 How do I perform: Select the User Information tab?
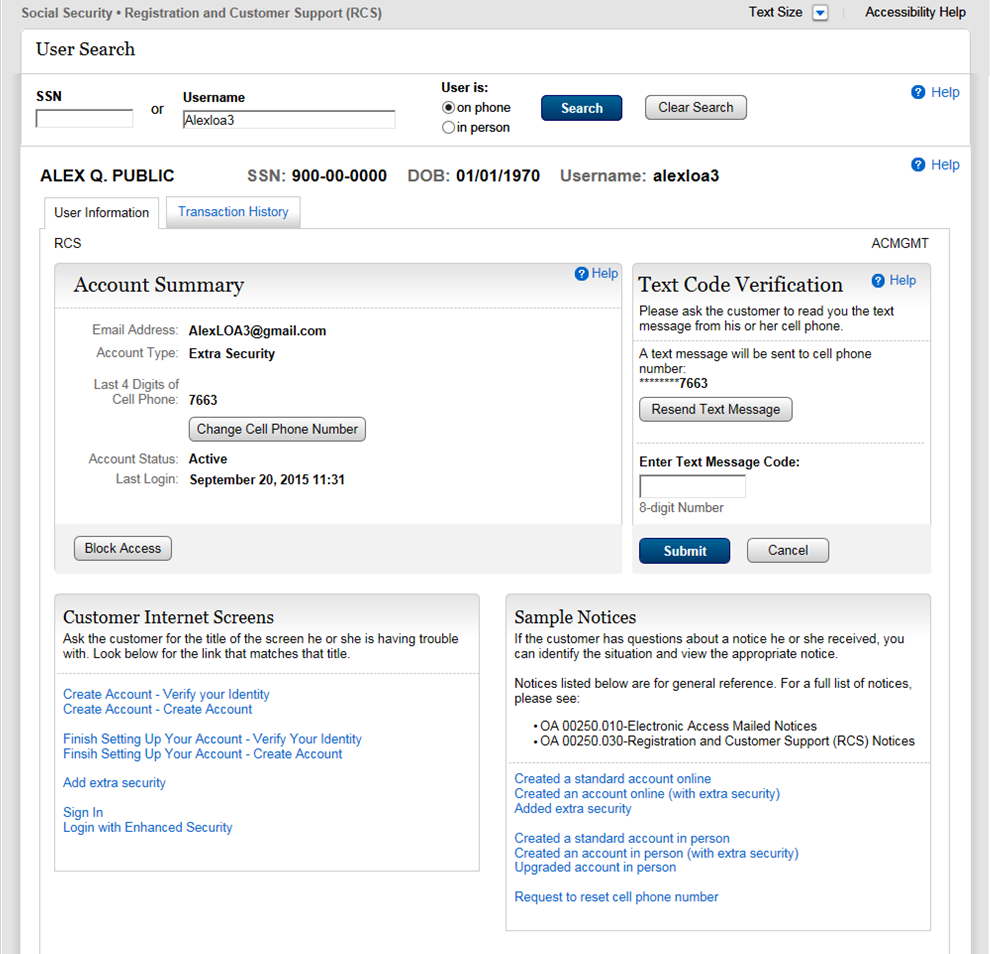click(x=101, y=213)
